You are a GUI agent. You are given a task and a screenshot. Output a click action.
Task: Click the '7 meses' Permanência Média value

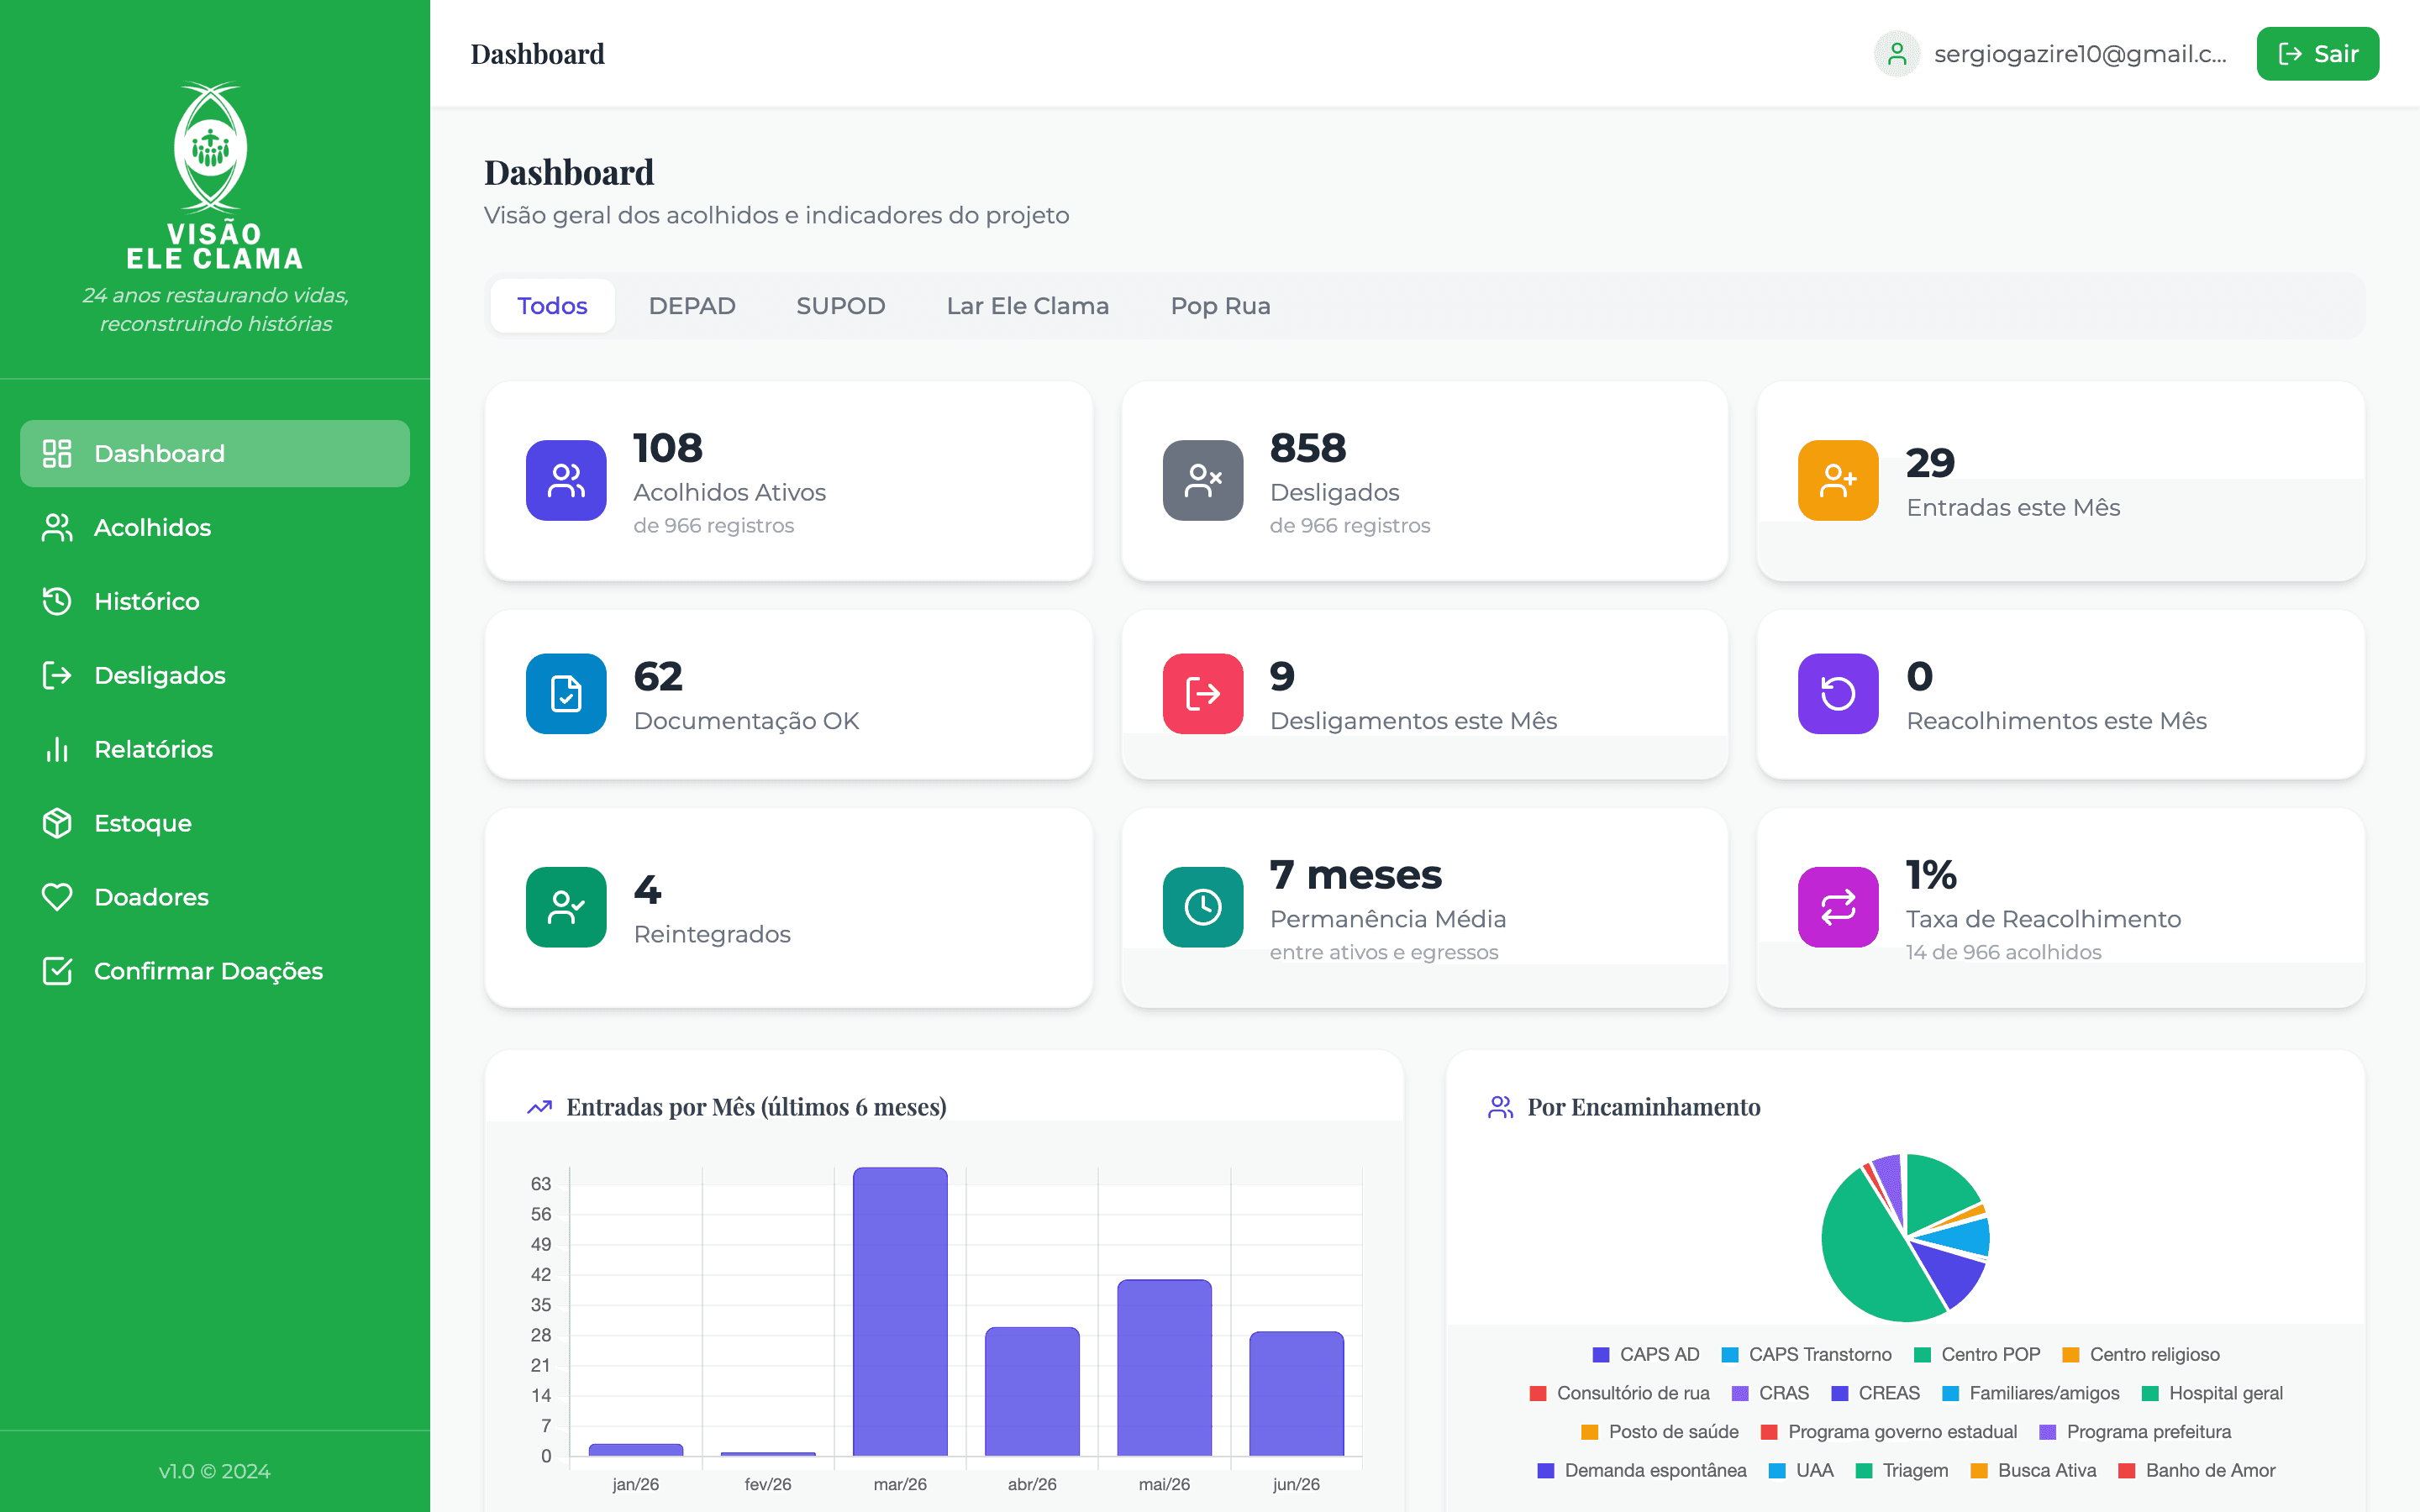pyautogui.click(x=1355, y=875)
